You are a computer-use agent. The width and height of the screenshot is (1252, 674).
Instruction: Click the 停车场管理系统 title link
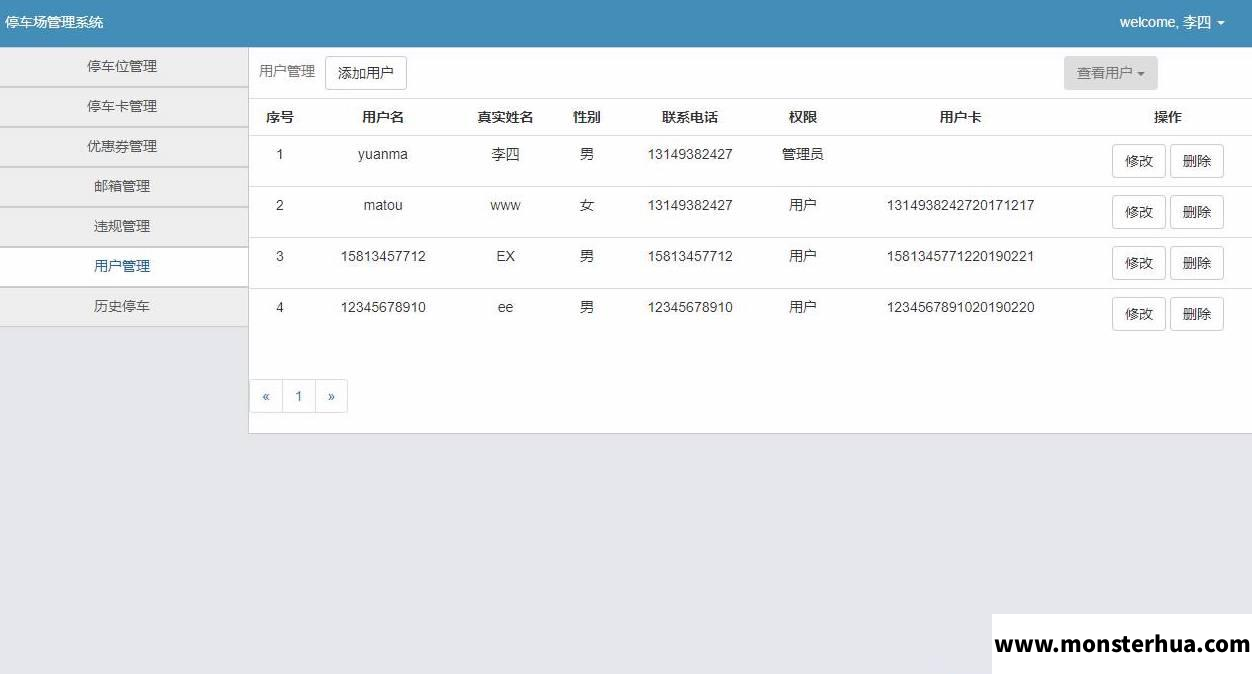point(54,22)
